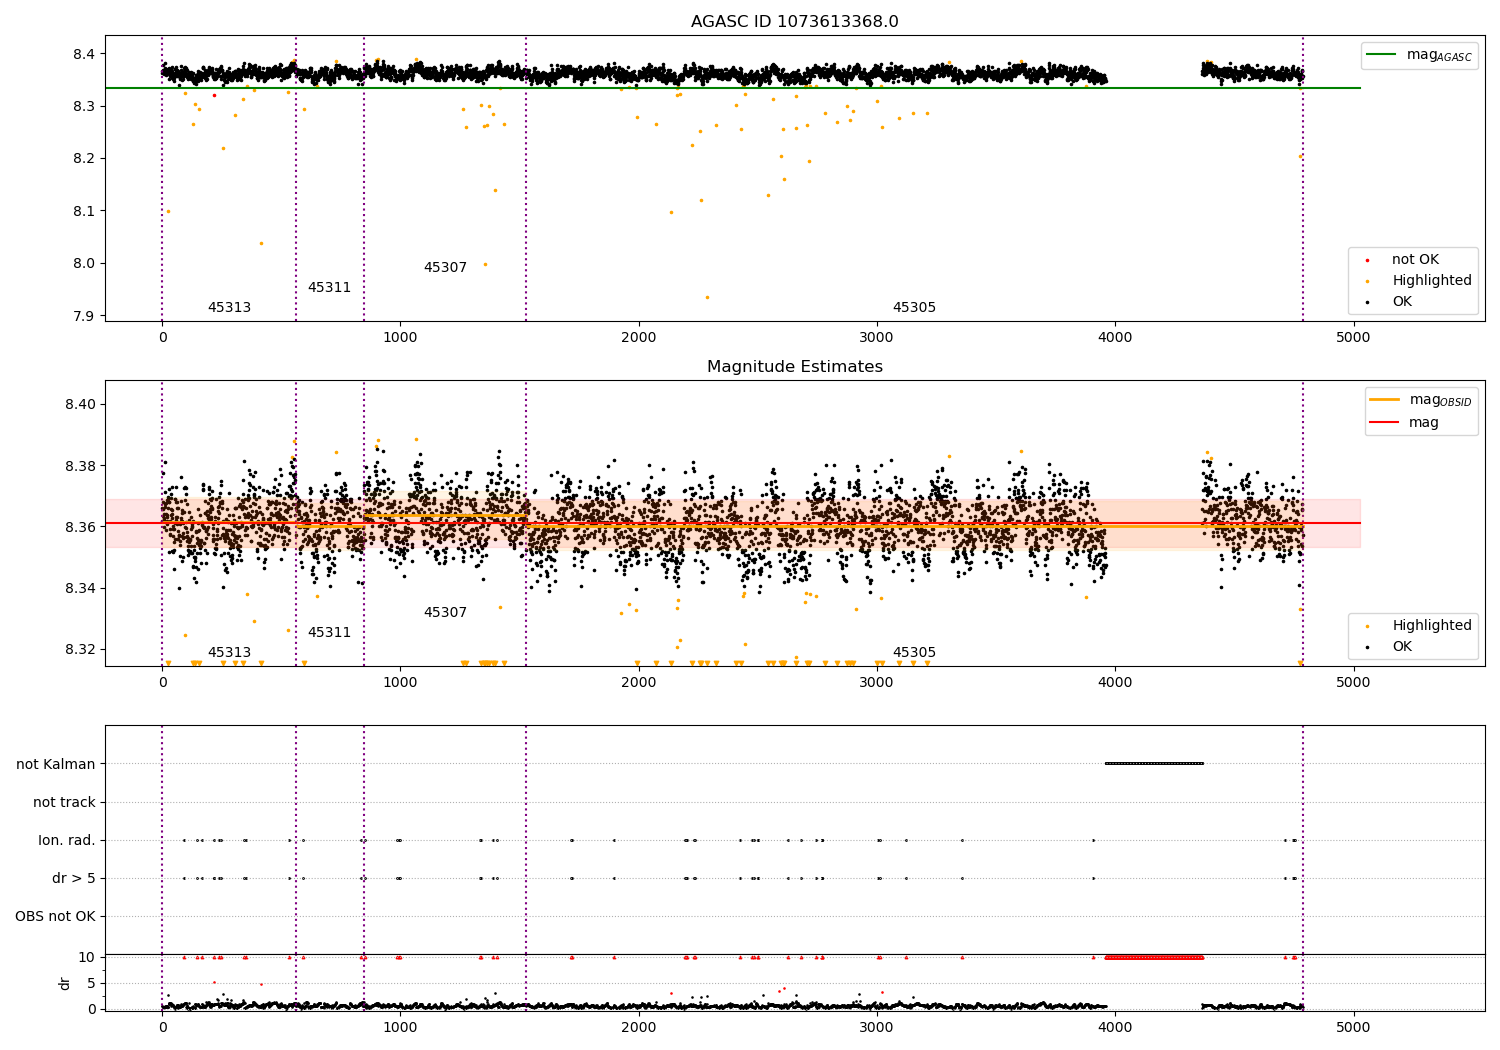This screenshot has height=1050, width=1500.
Task: Click the black 'not Kalman' flag bar
Action: (x=1154, y=764)
